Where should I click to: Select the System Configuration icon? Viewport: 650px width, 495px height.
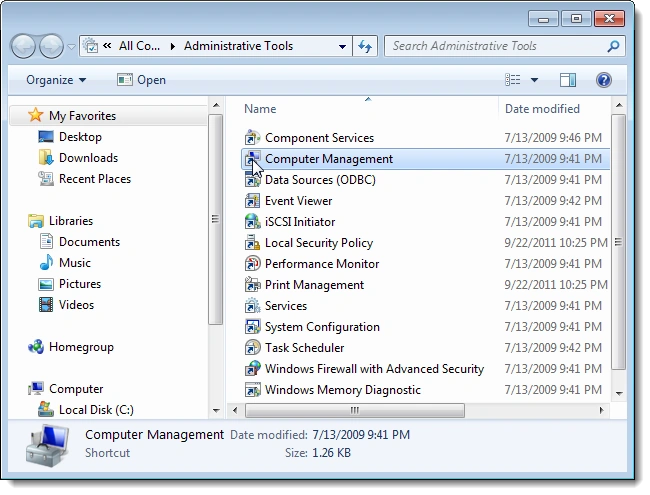tap(252, 327)
